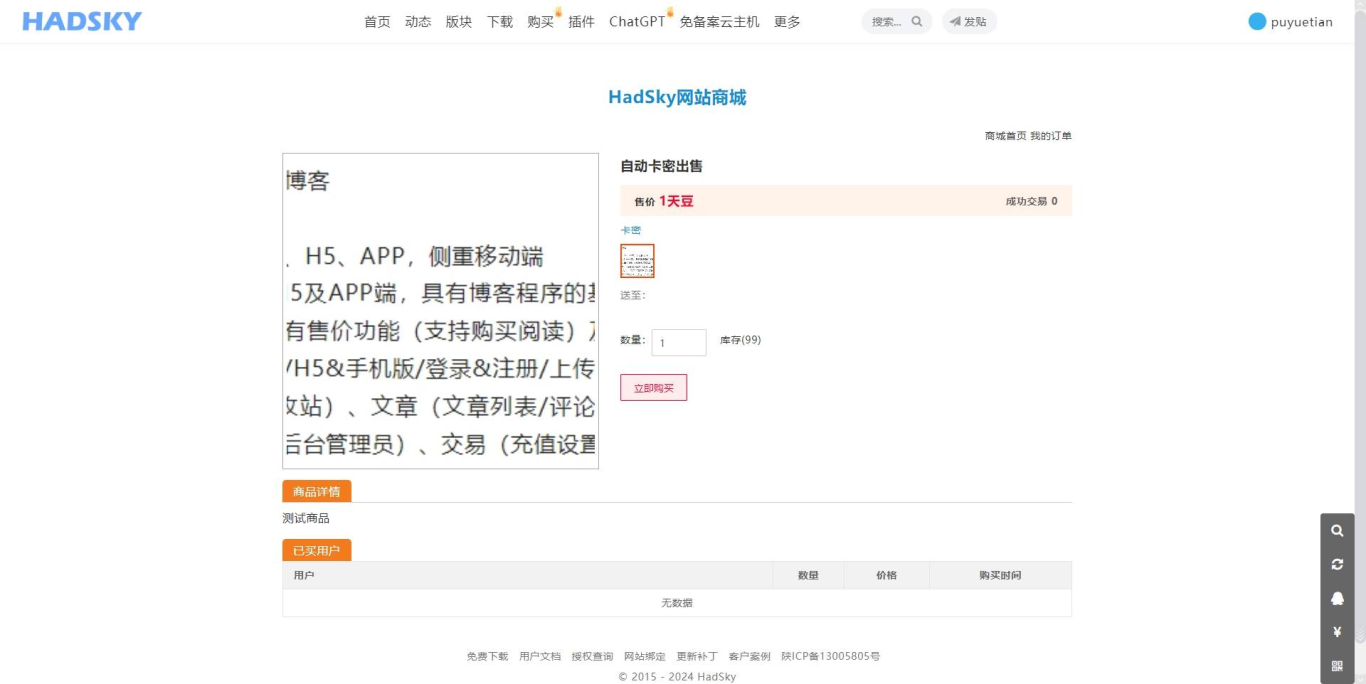1366x684 pixels.
Task: Focus the 数量 quantity input
Action: [x=679, y=343]
